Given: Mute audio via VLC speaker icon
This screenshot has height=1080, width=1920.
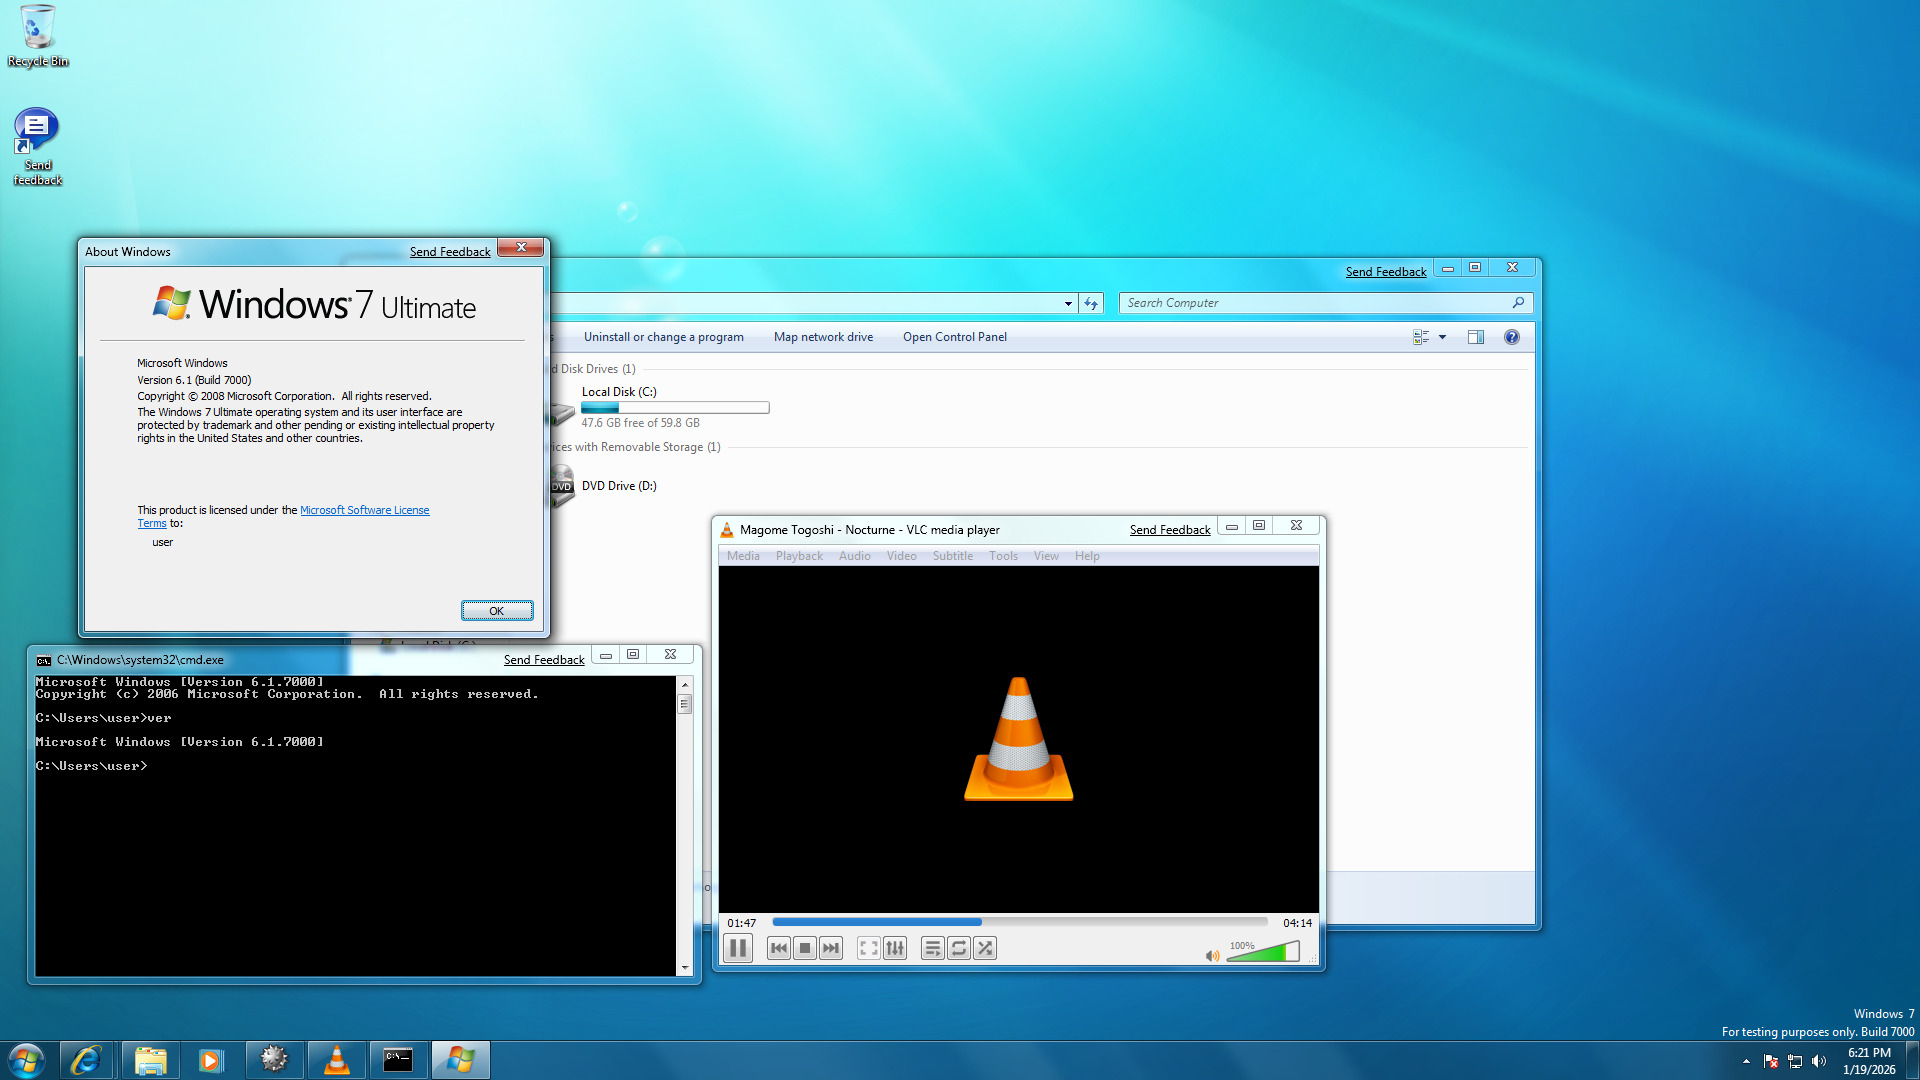Looking at the screenshot, I should coord(1212,956).
